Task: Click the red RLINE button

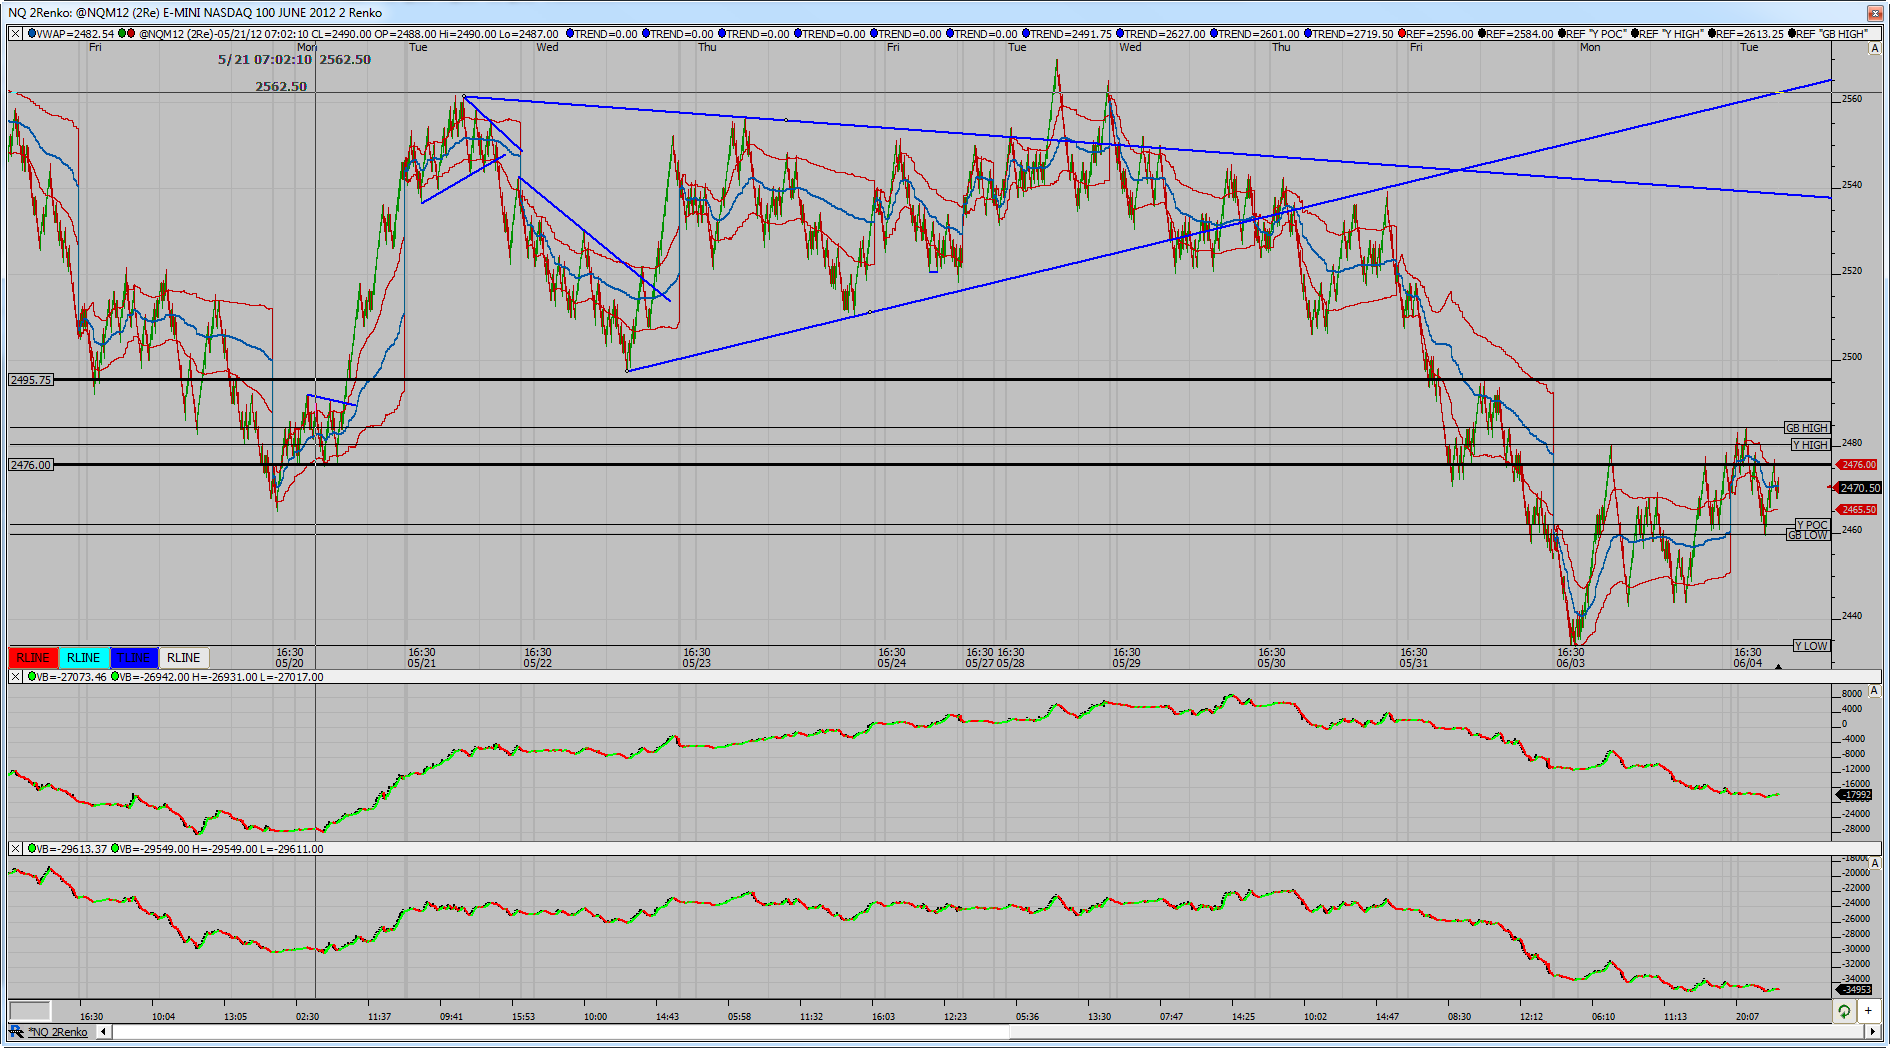Action: click(33, 657)
